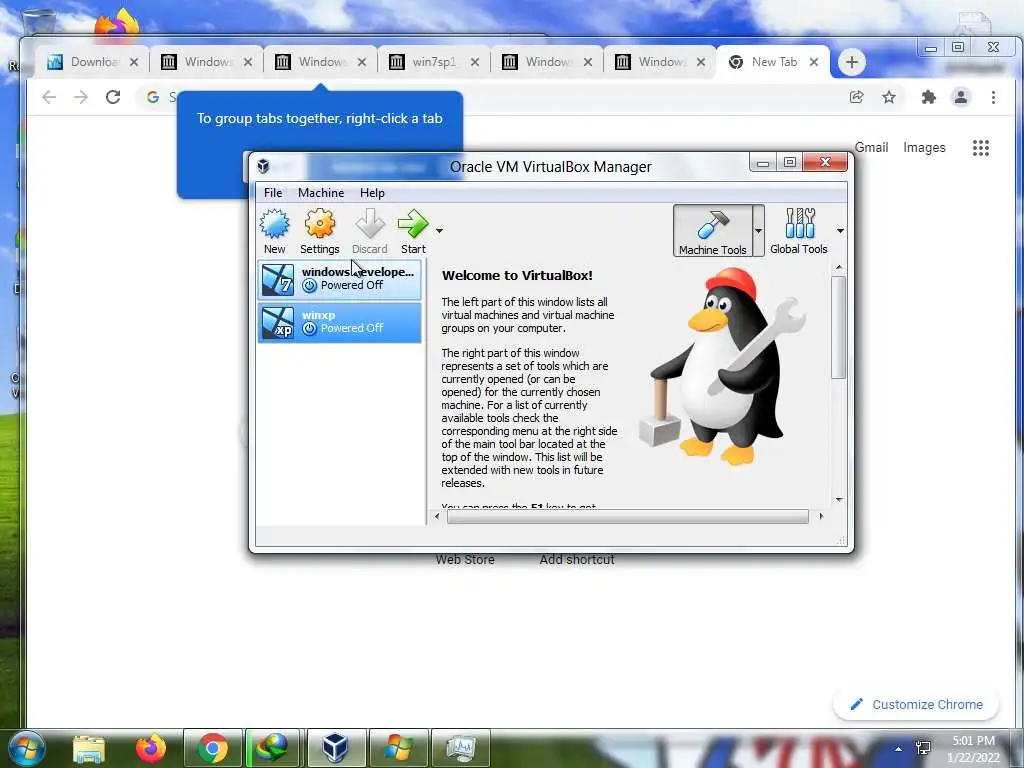
Task: Click the horizontal scrollbar in welcome pane
Action: [628, 517]
